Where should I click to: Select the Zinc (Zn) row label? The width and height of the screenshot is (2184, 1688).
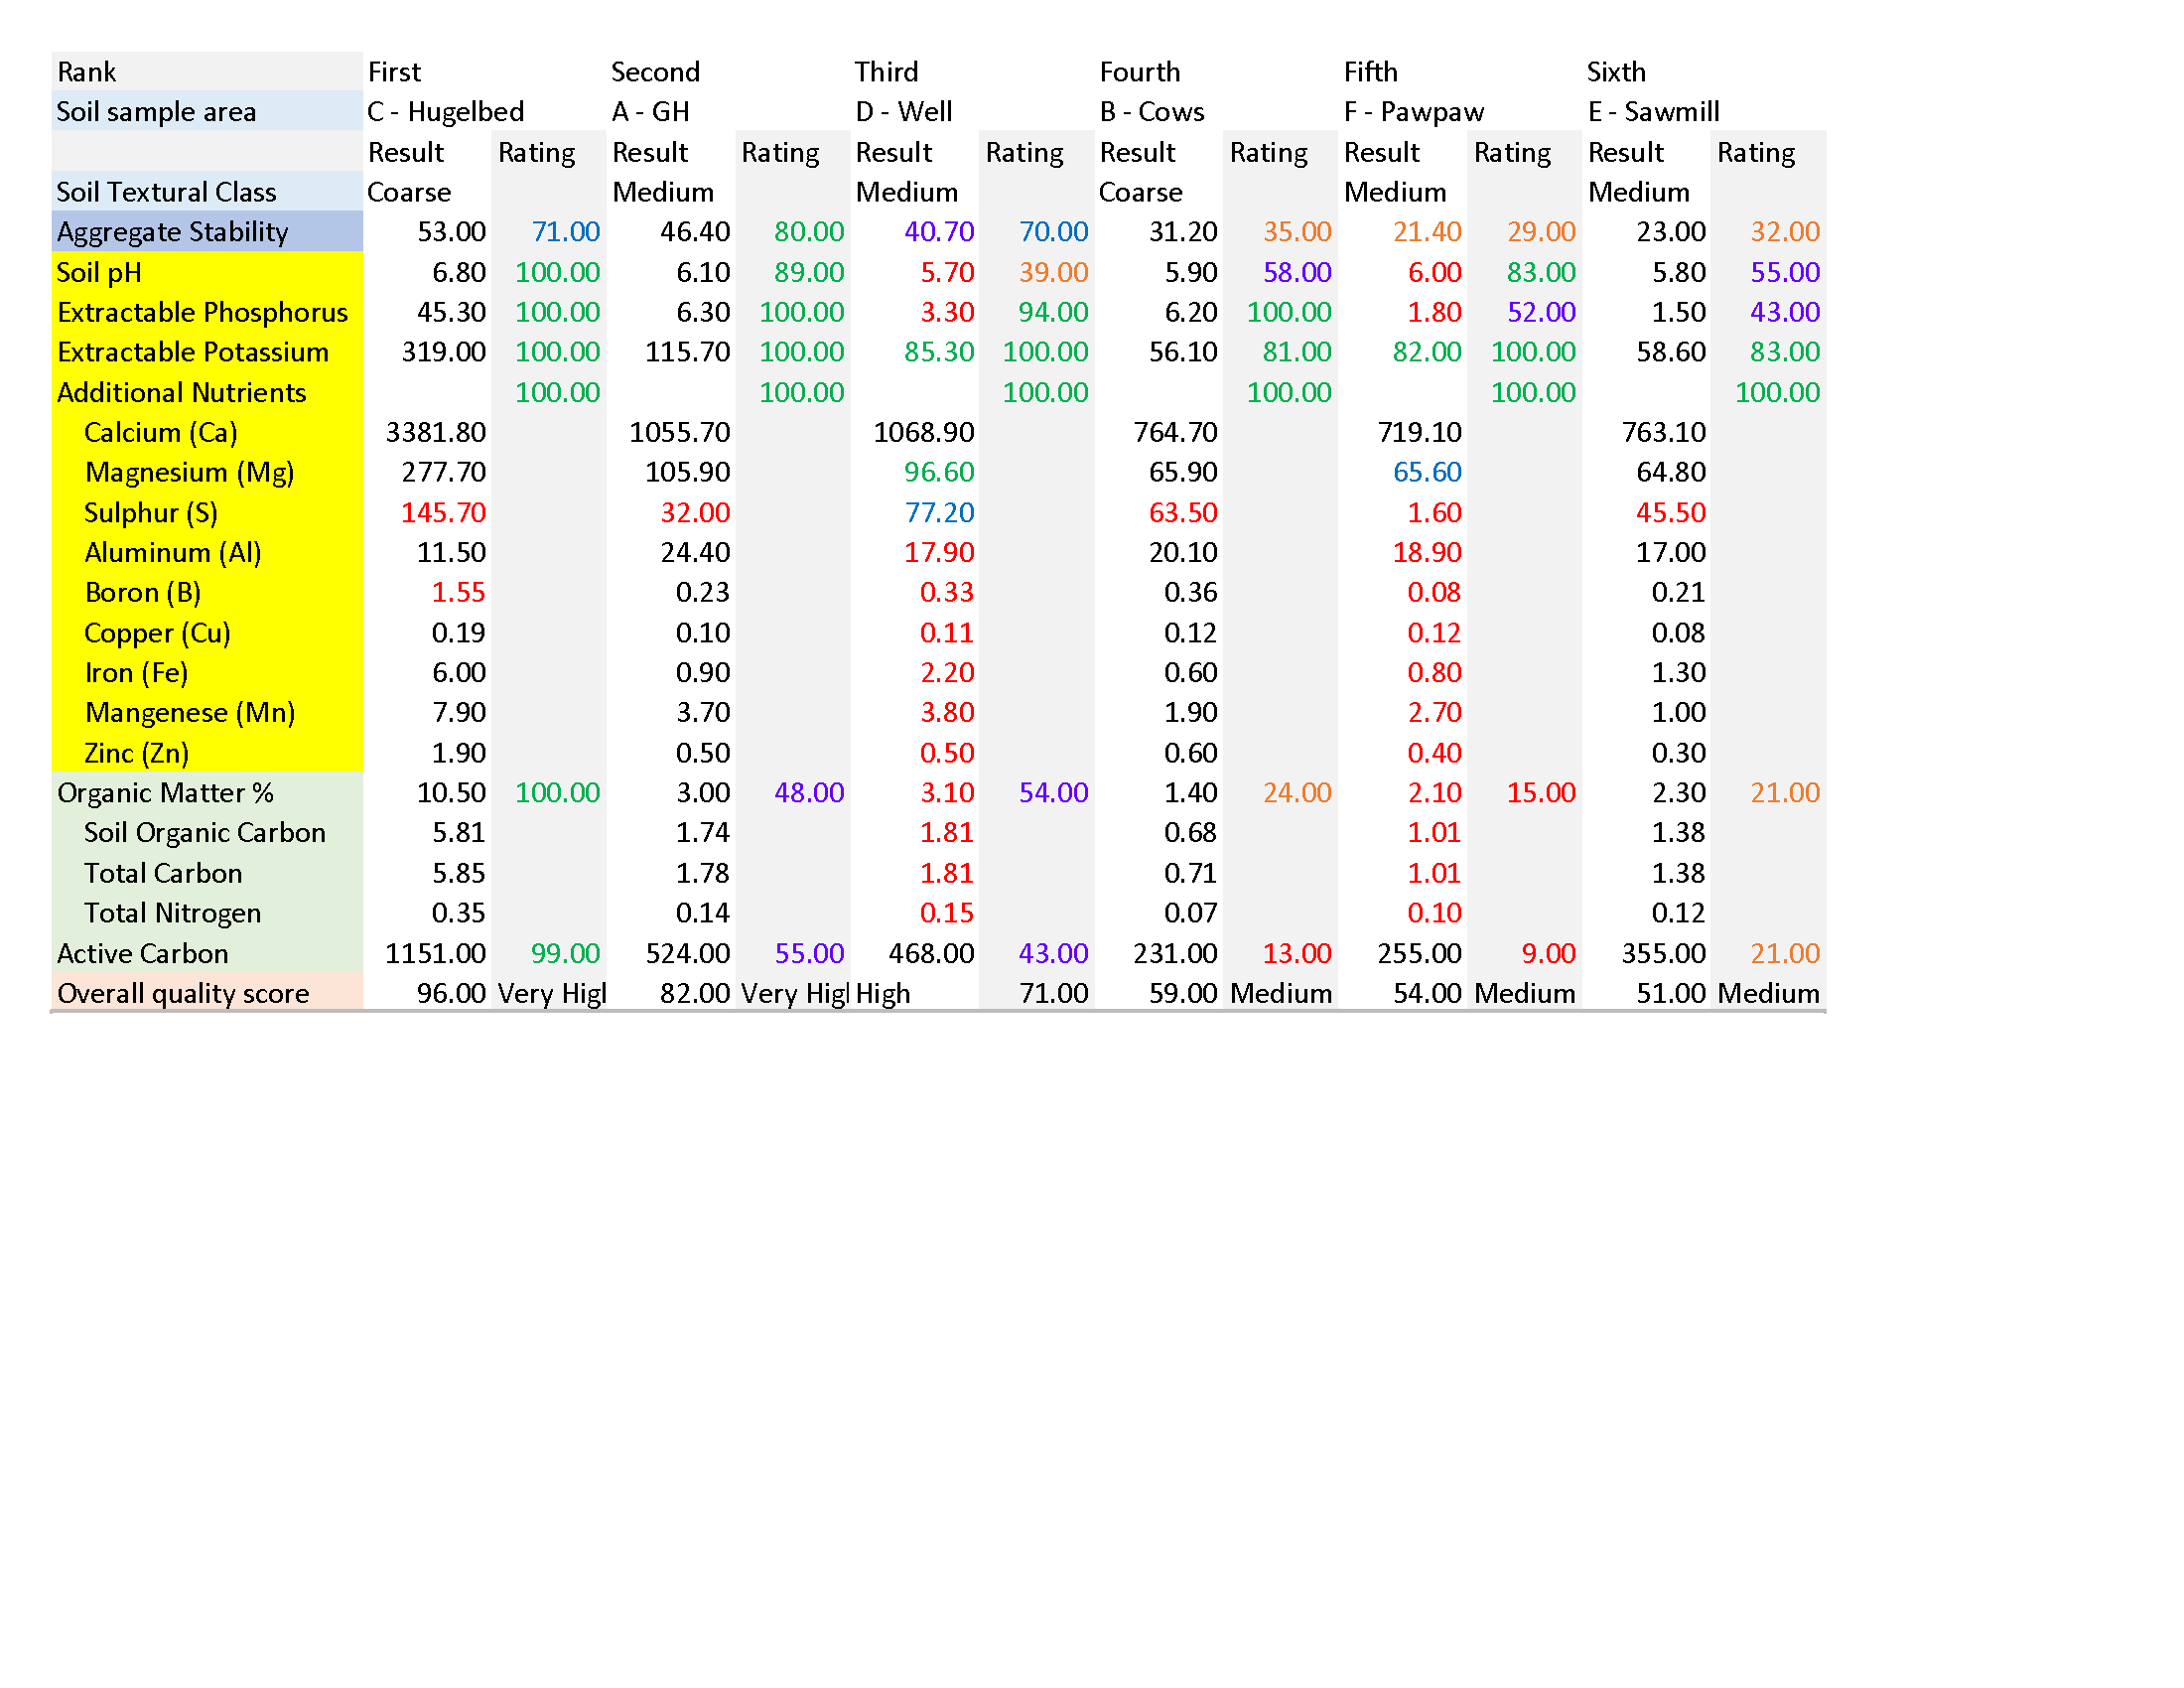click(x=136, y=753)
